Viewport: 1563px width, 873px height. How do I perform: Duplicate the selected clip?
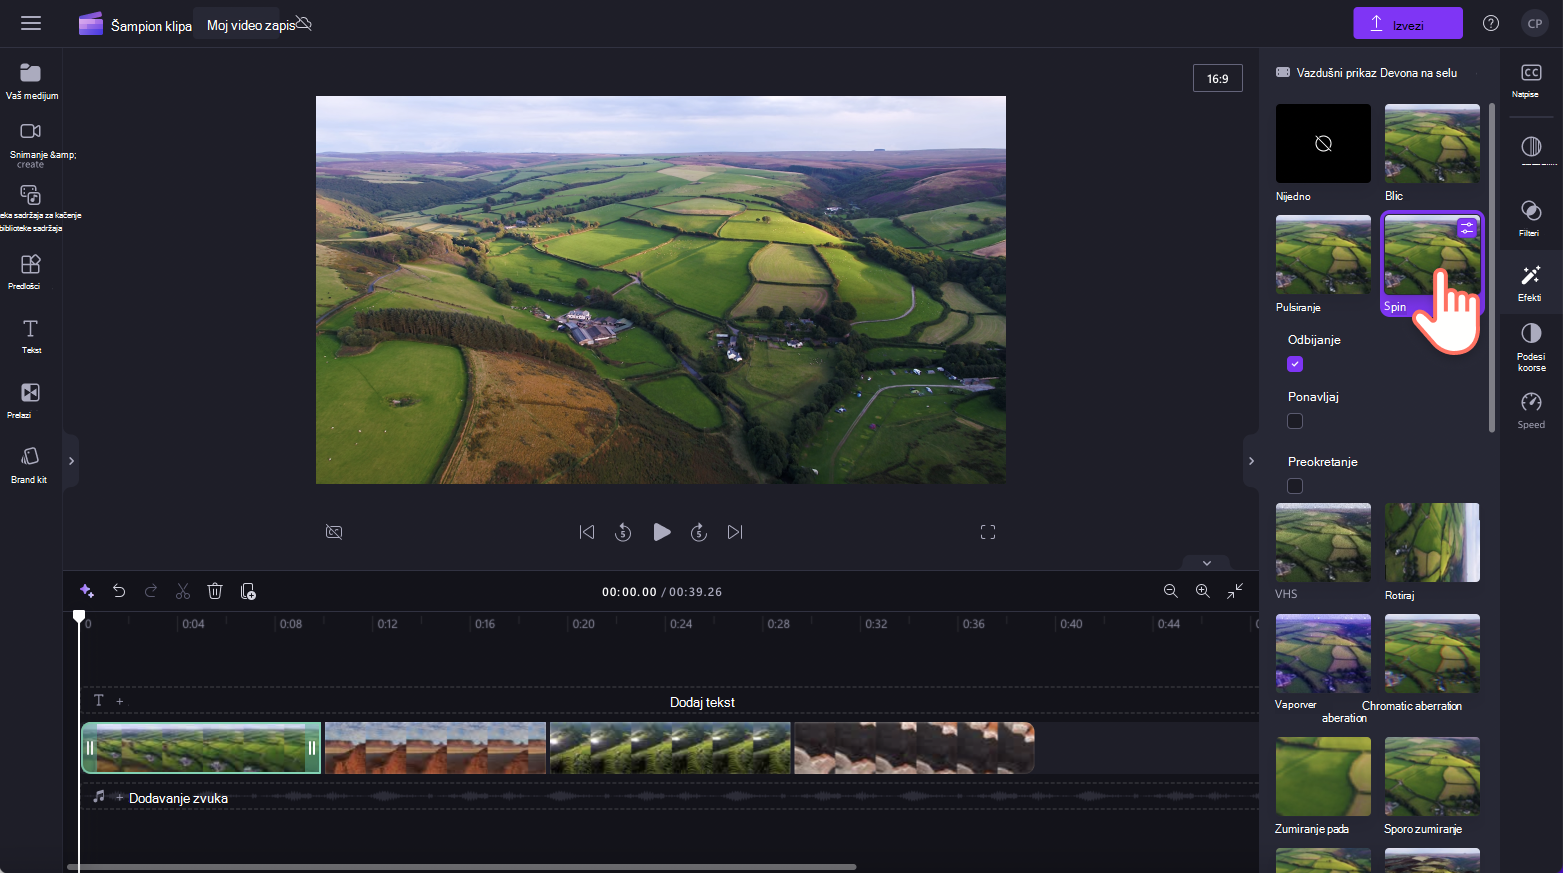(248, 591)
